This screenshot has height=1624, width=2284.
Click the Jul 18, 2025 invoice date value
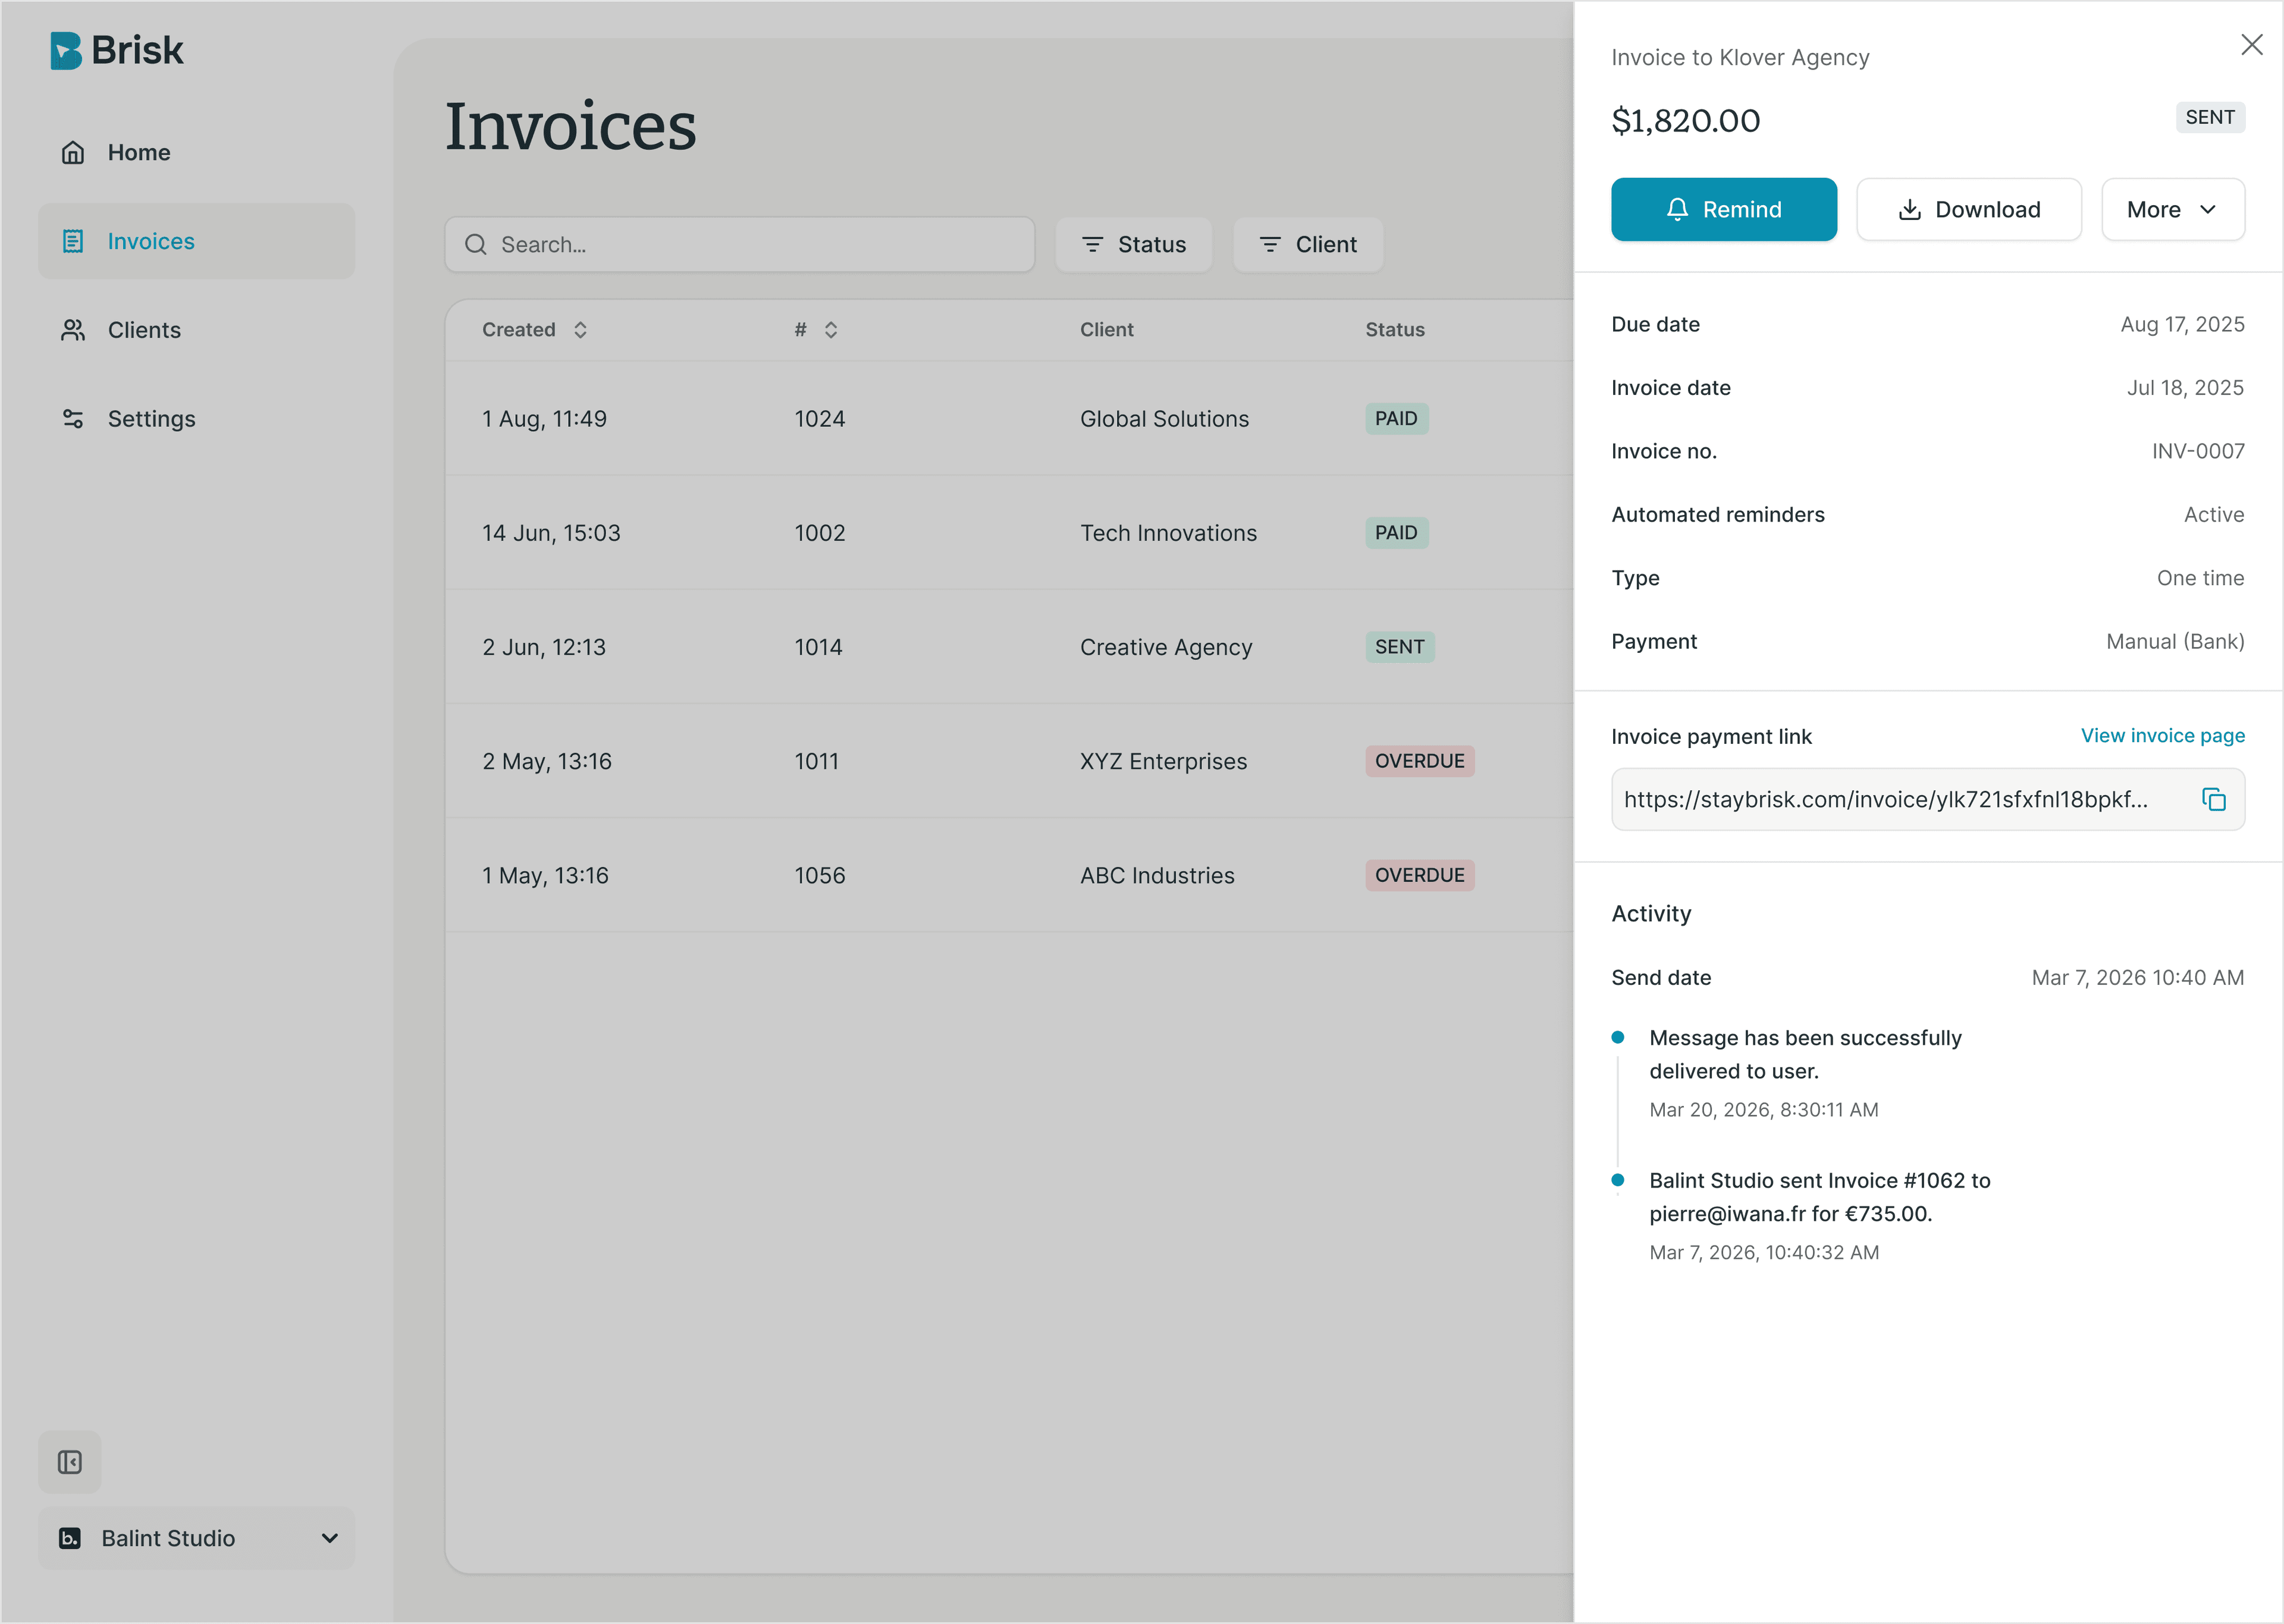[2185, 387]
